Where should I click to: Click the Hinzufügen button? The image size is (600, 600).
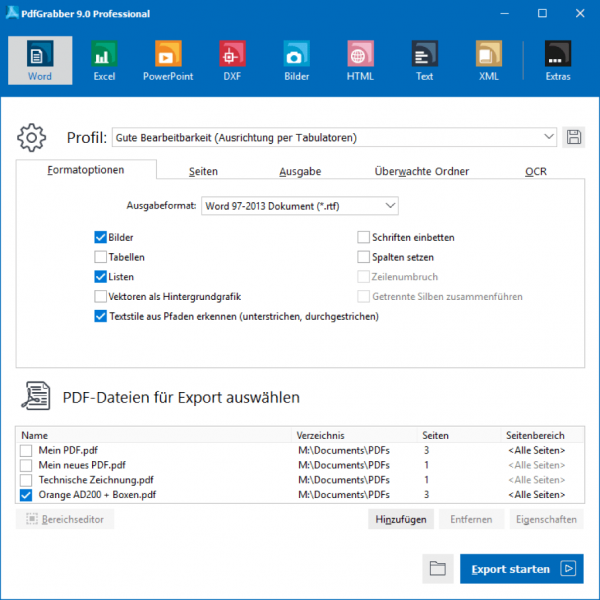pyautogui.click(x=401, y=519)
